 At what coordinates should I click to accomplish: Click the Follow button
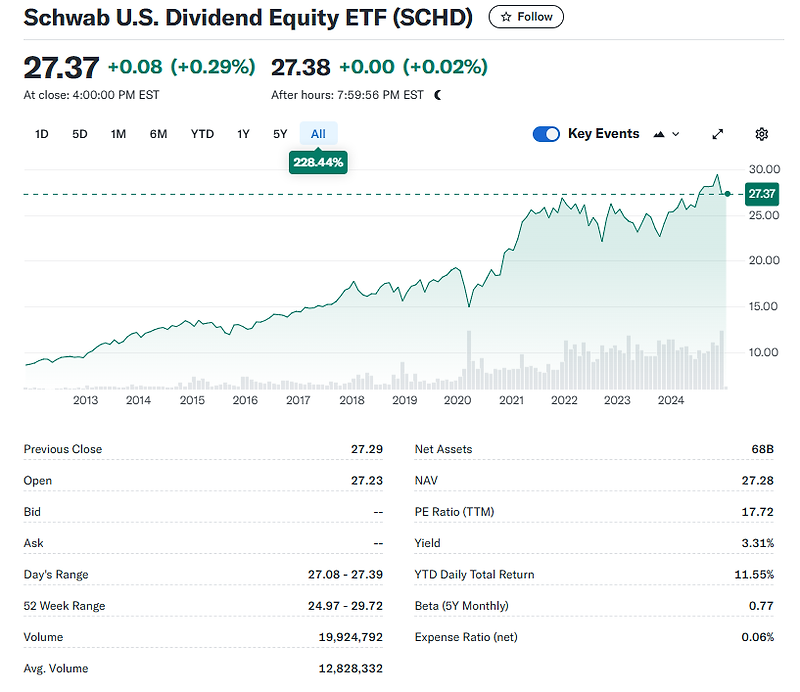pos(526,17)
